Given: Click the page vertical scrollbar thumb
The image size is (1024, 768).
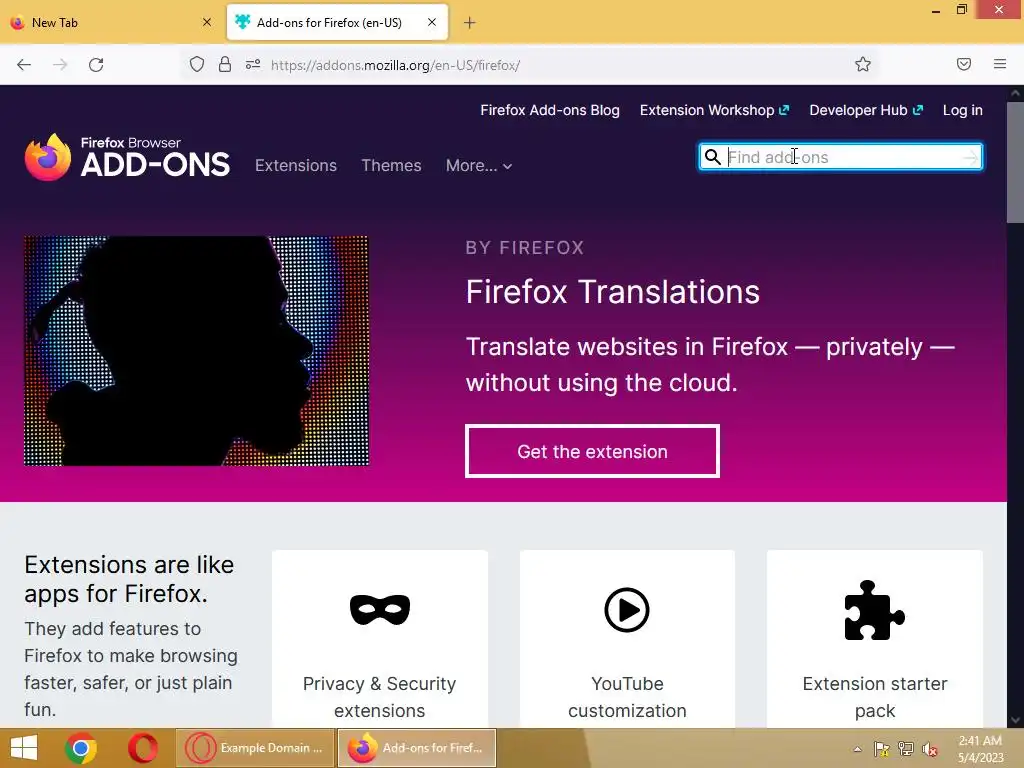Looking at the screenshot, I should coord(1015,163).
